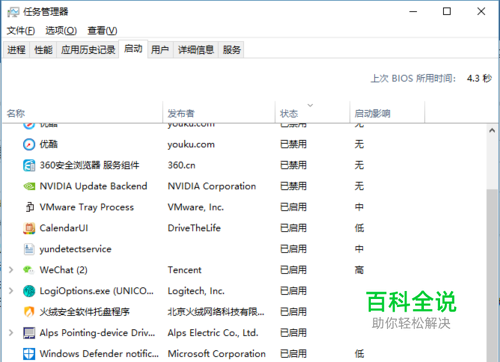Click WeChat's 高 startup impact value
Viewport: 500px width, 362px height.
pos(359,270)
